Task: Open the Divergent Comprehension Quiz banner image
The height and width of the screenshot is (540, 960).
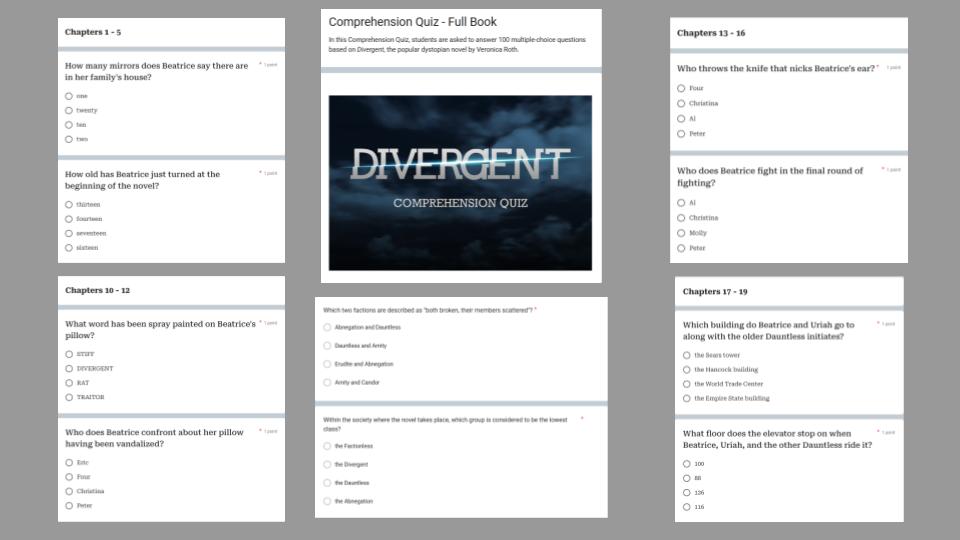Action: click(x=460, y=183)
